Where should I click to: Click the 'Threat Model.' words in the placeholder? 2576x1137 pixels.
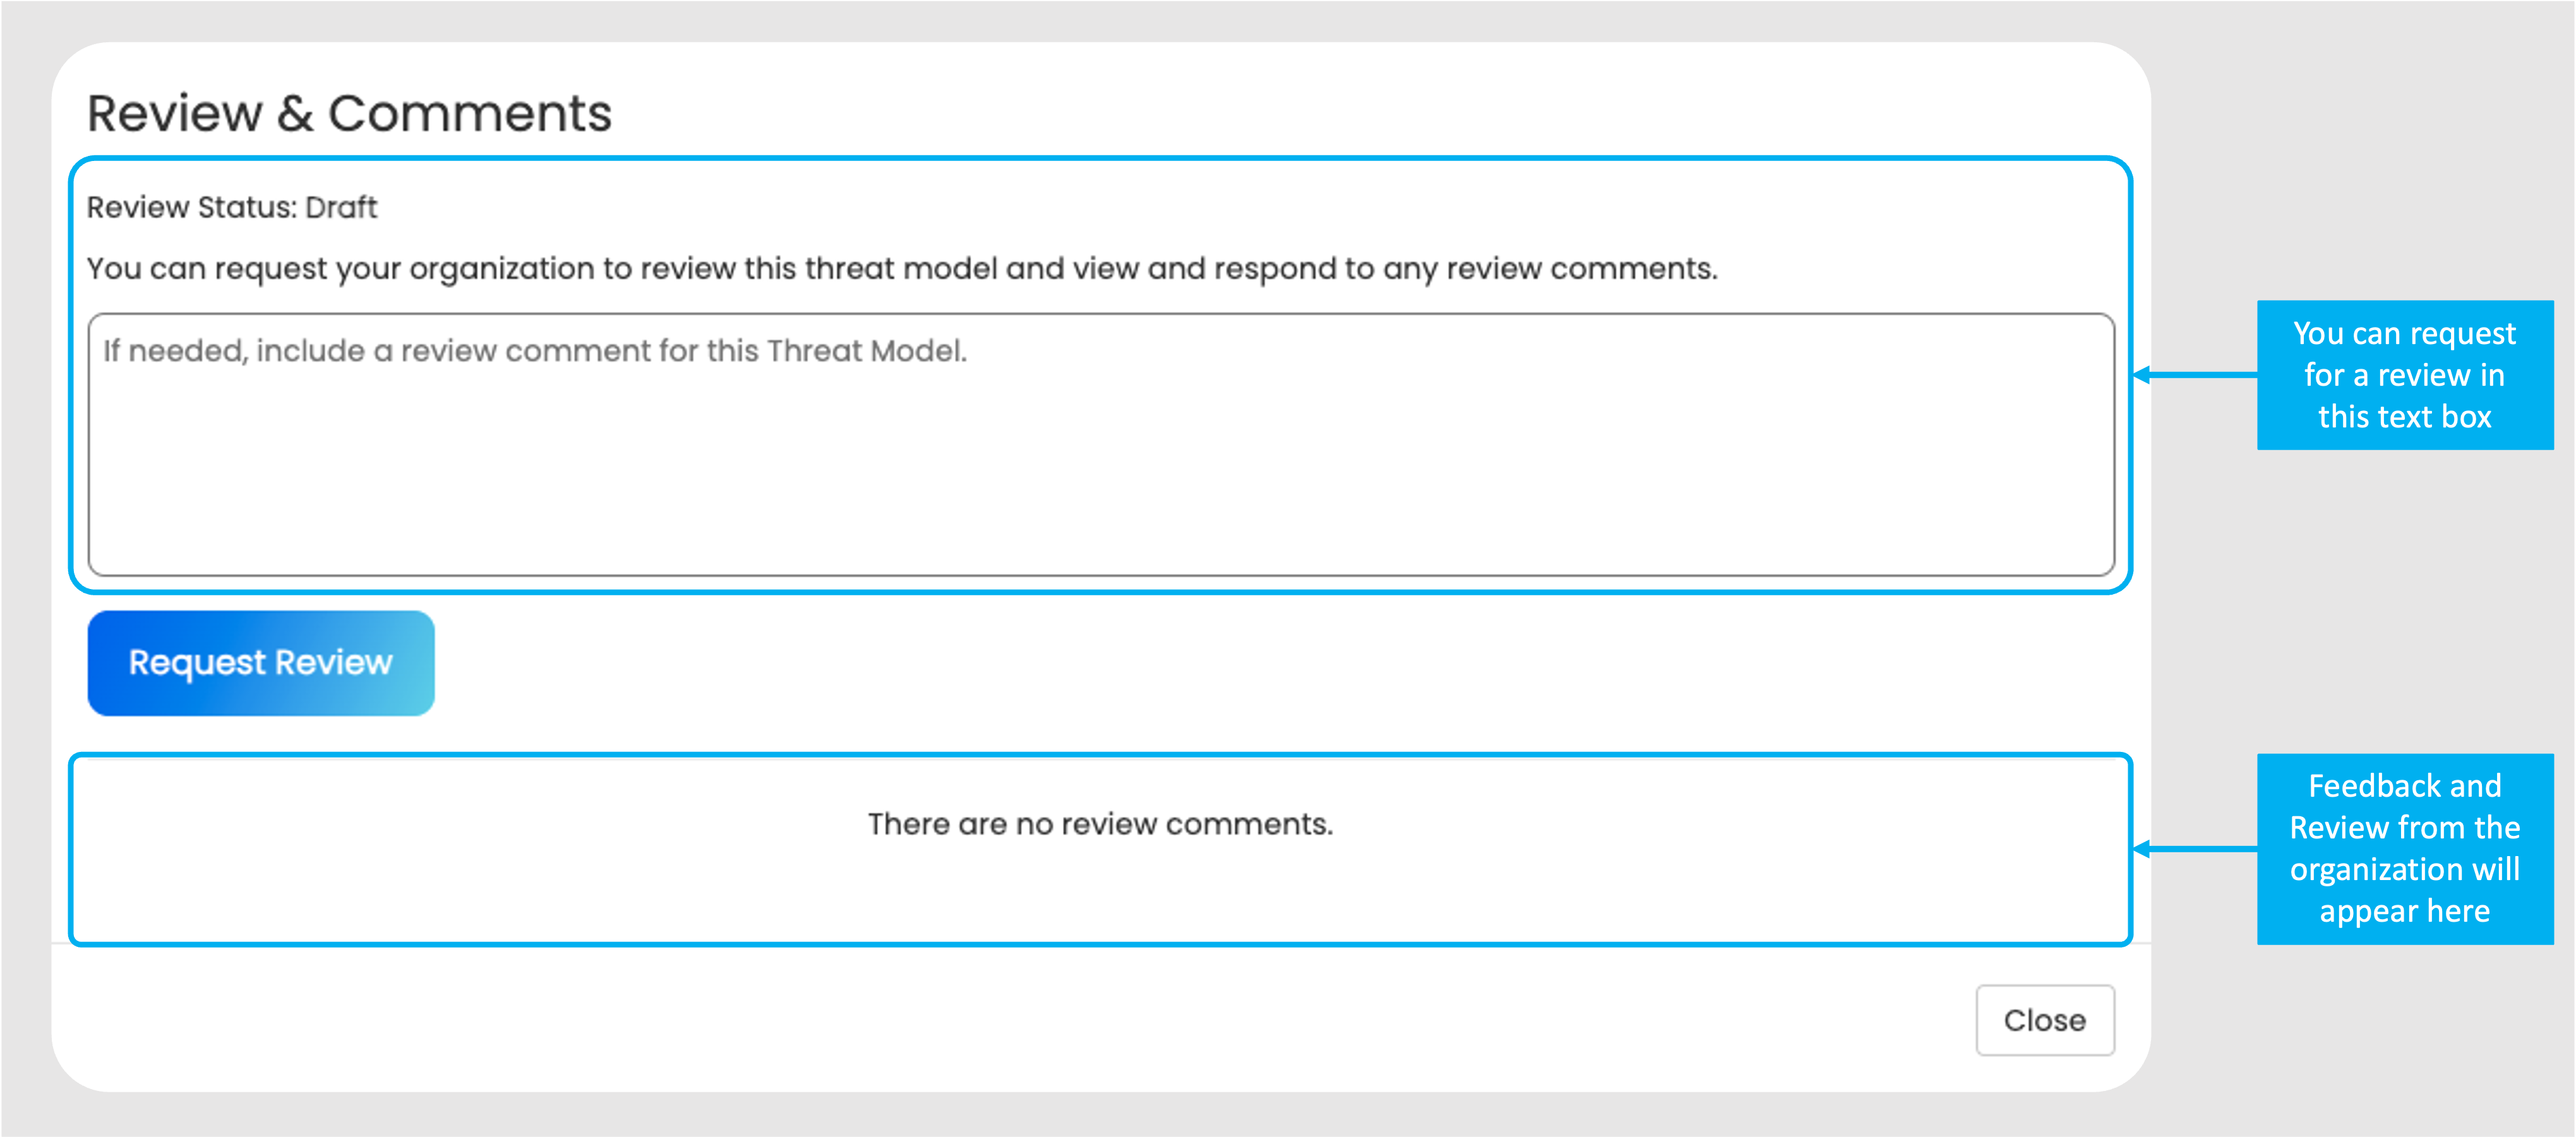(867, 351)
